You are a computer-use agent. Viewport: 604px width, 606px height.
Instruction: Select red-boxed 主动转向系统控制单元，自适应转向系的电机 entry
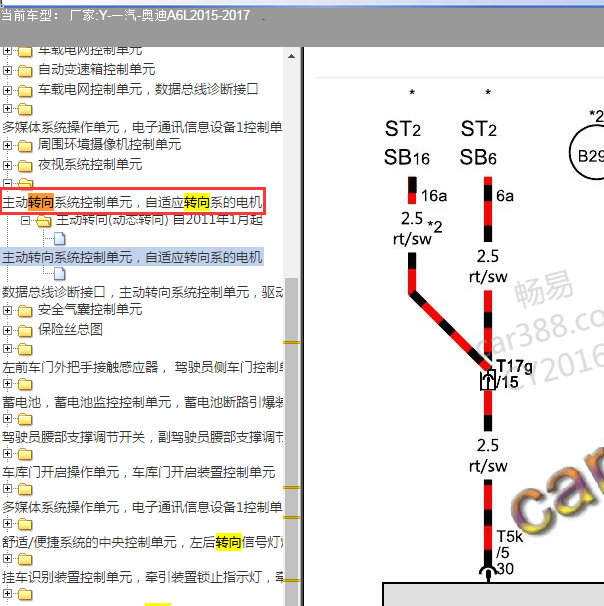(x=133, y=202)
